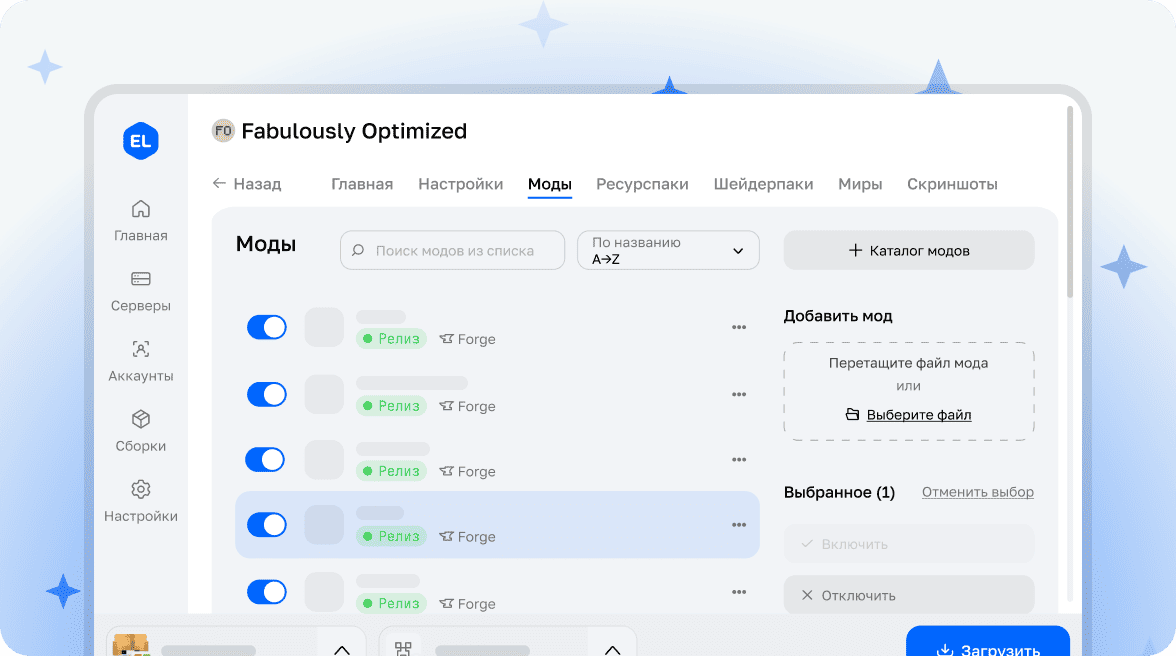The height and width of the screenshot is (656, 1176).
Task: Switch to the Ресурспаки tab
Action: tap(642, 184)
